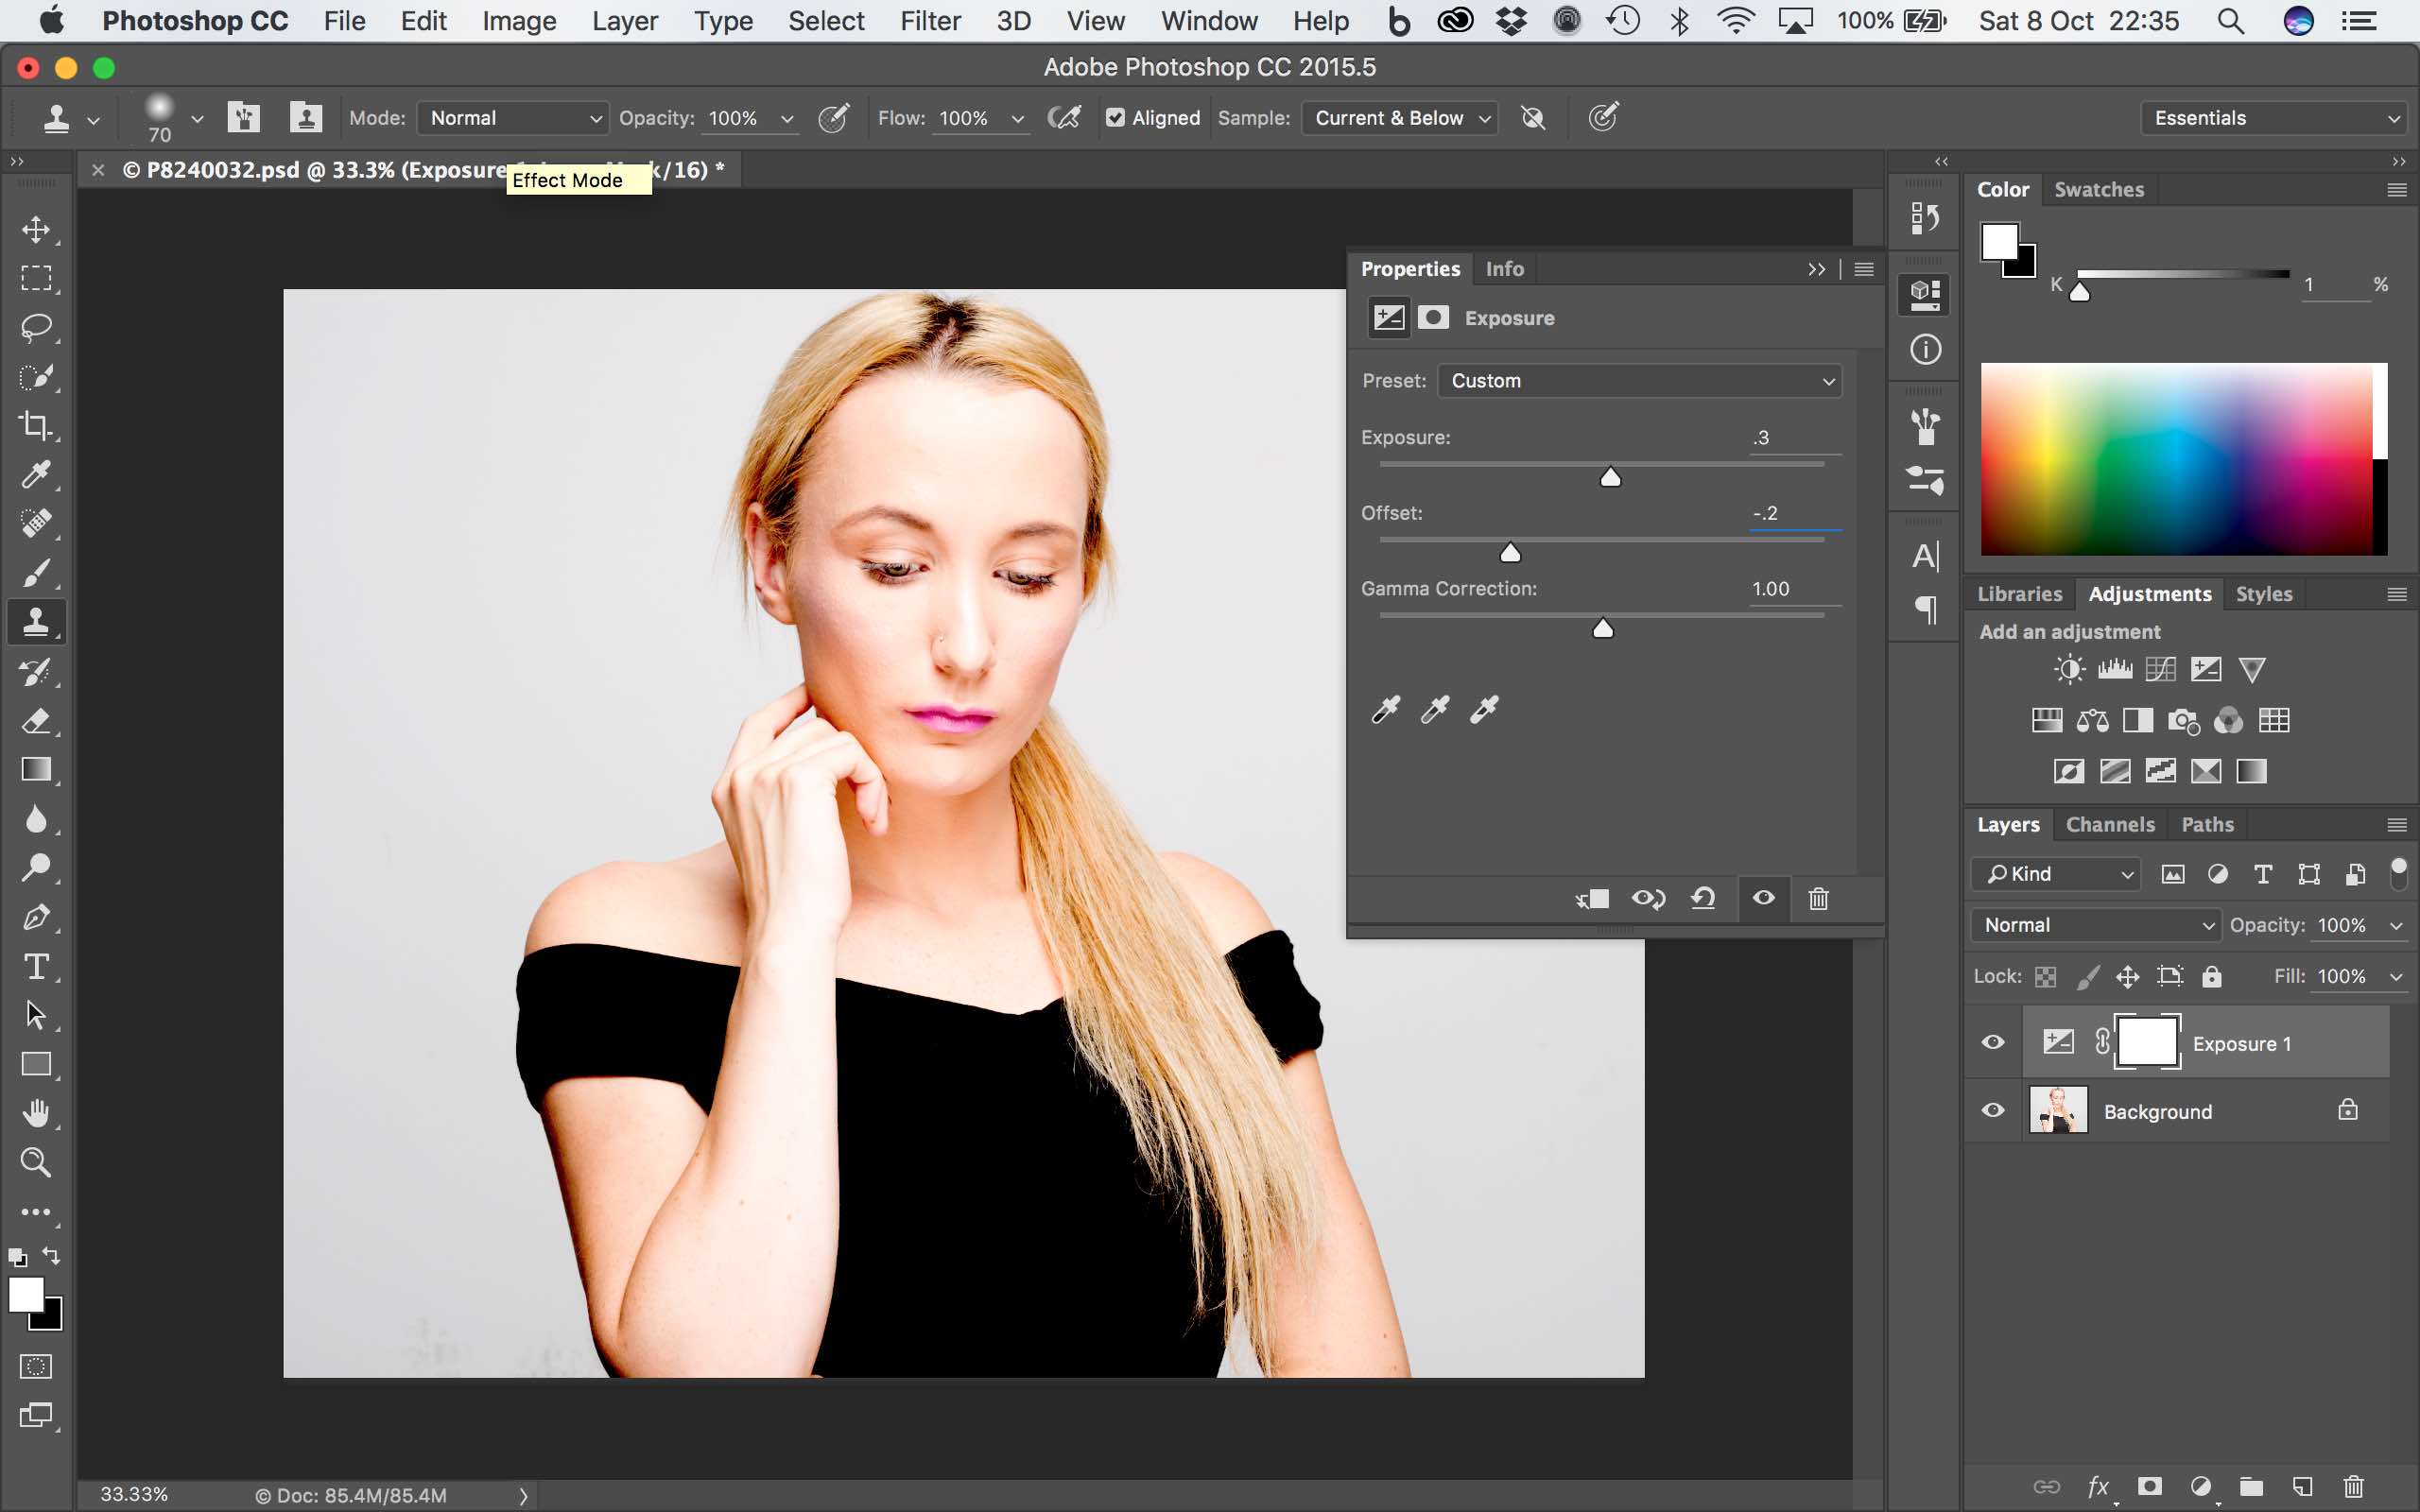Select the Horizontal Type tool

click(x=36, y=966)
